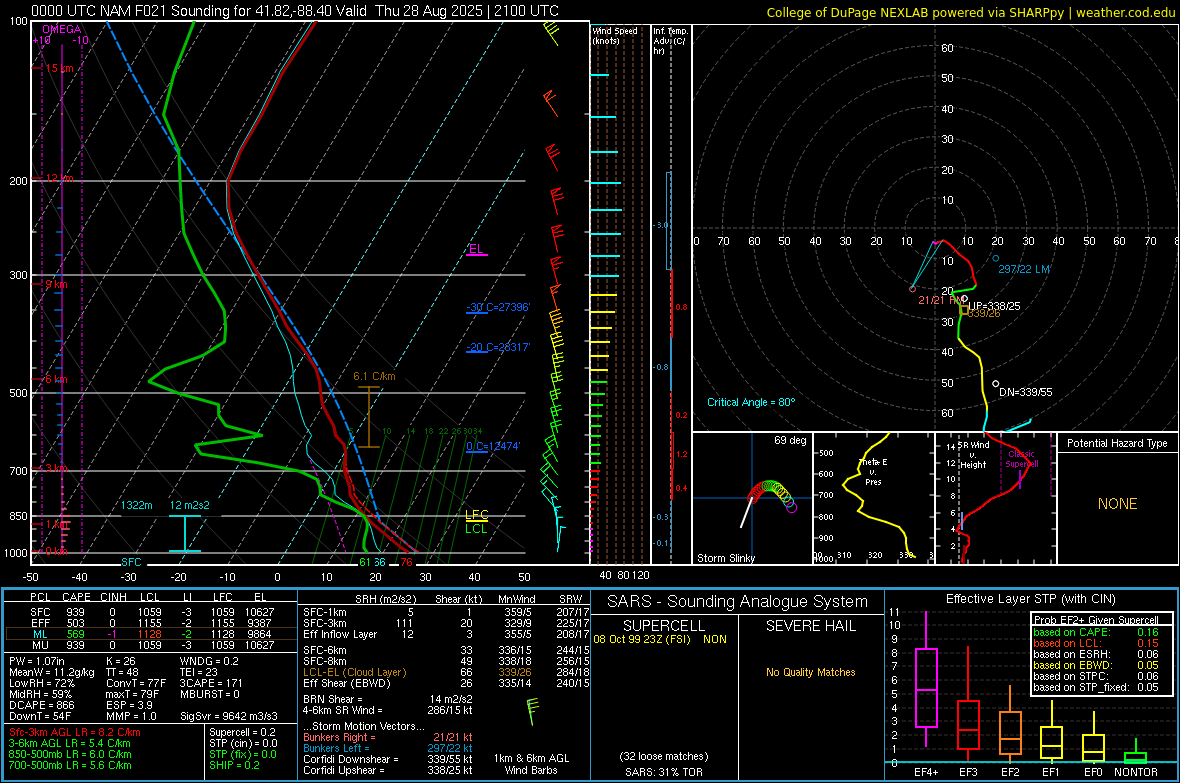Image resolution: width=1180 pixels, height=783 pixels.
Task: Click the '12 m2s2' label
Action: (189, 505)
